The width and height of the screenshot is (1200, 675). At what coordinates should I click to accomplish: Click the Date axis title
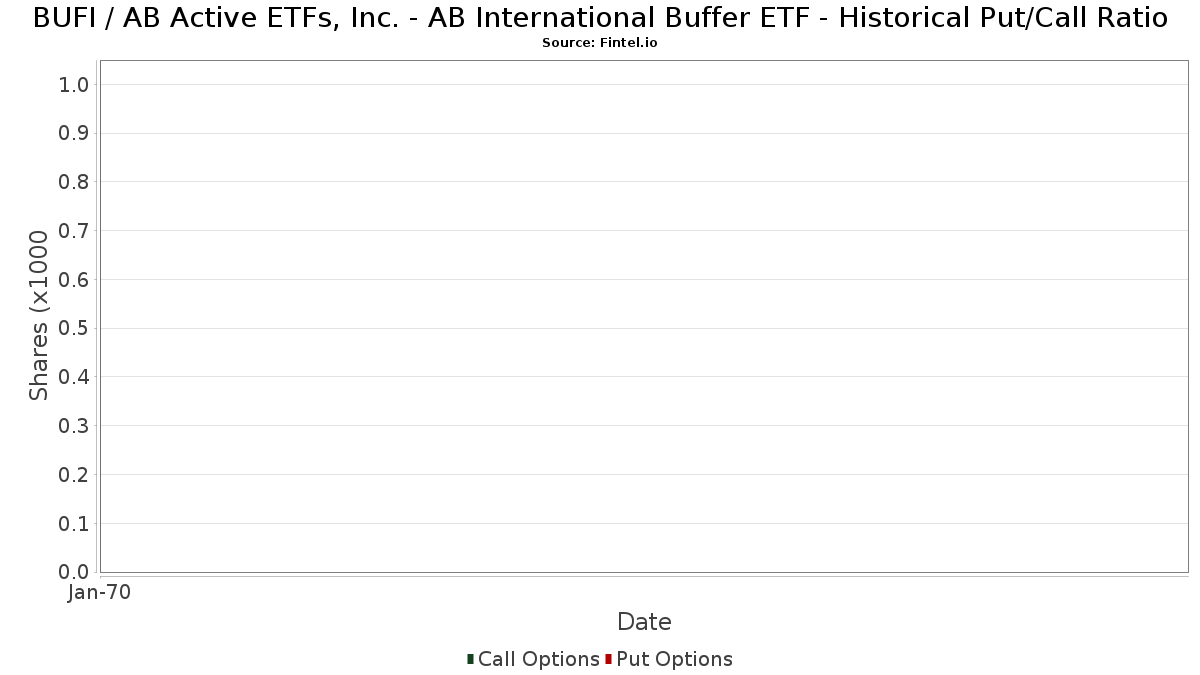coord(644,622)
